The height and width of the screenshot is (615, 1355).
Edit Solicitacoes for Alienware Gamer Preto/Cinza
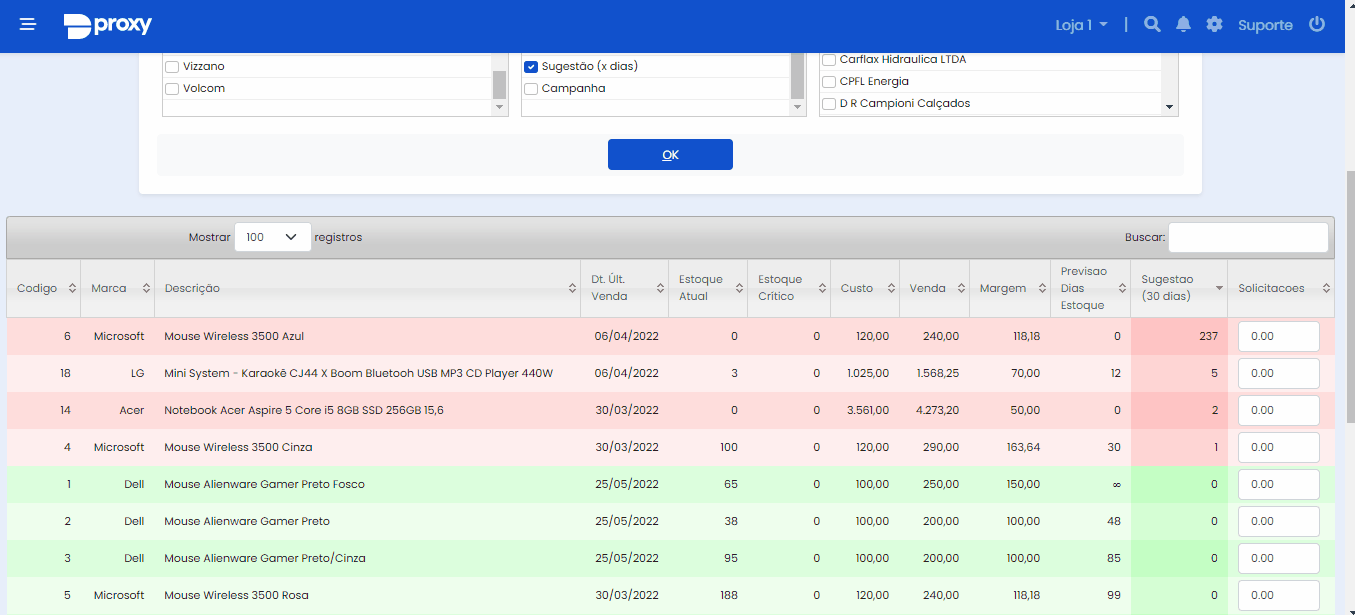(x=1278, y=558)
